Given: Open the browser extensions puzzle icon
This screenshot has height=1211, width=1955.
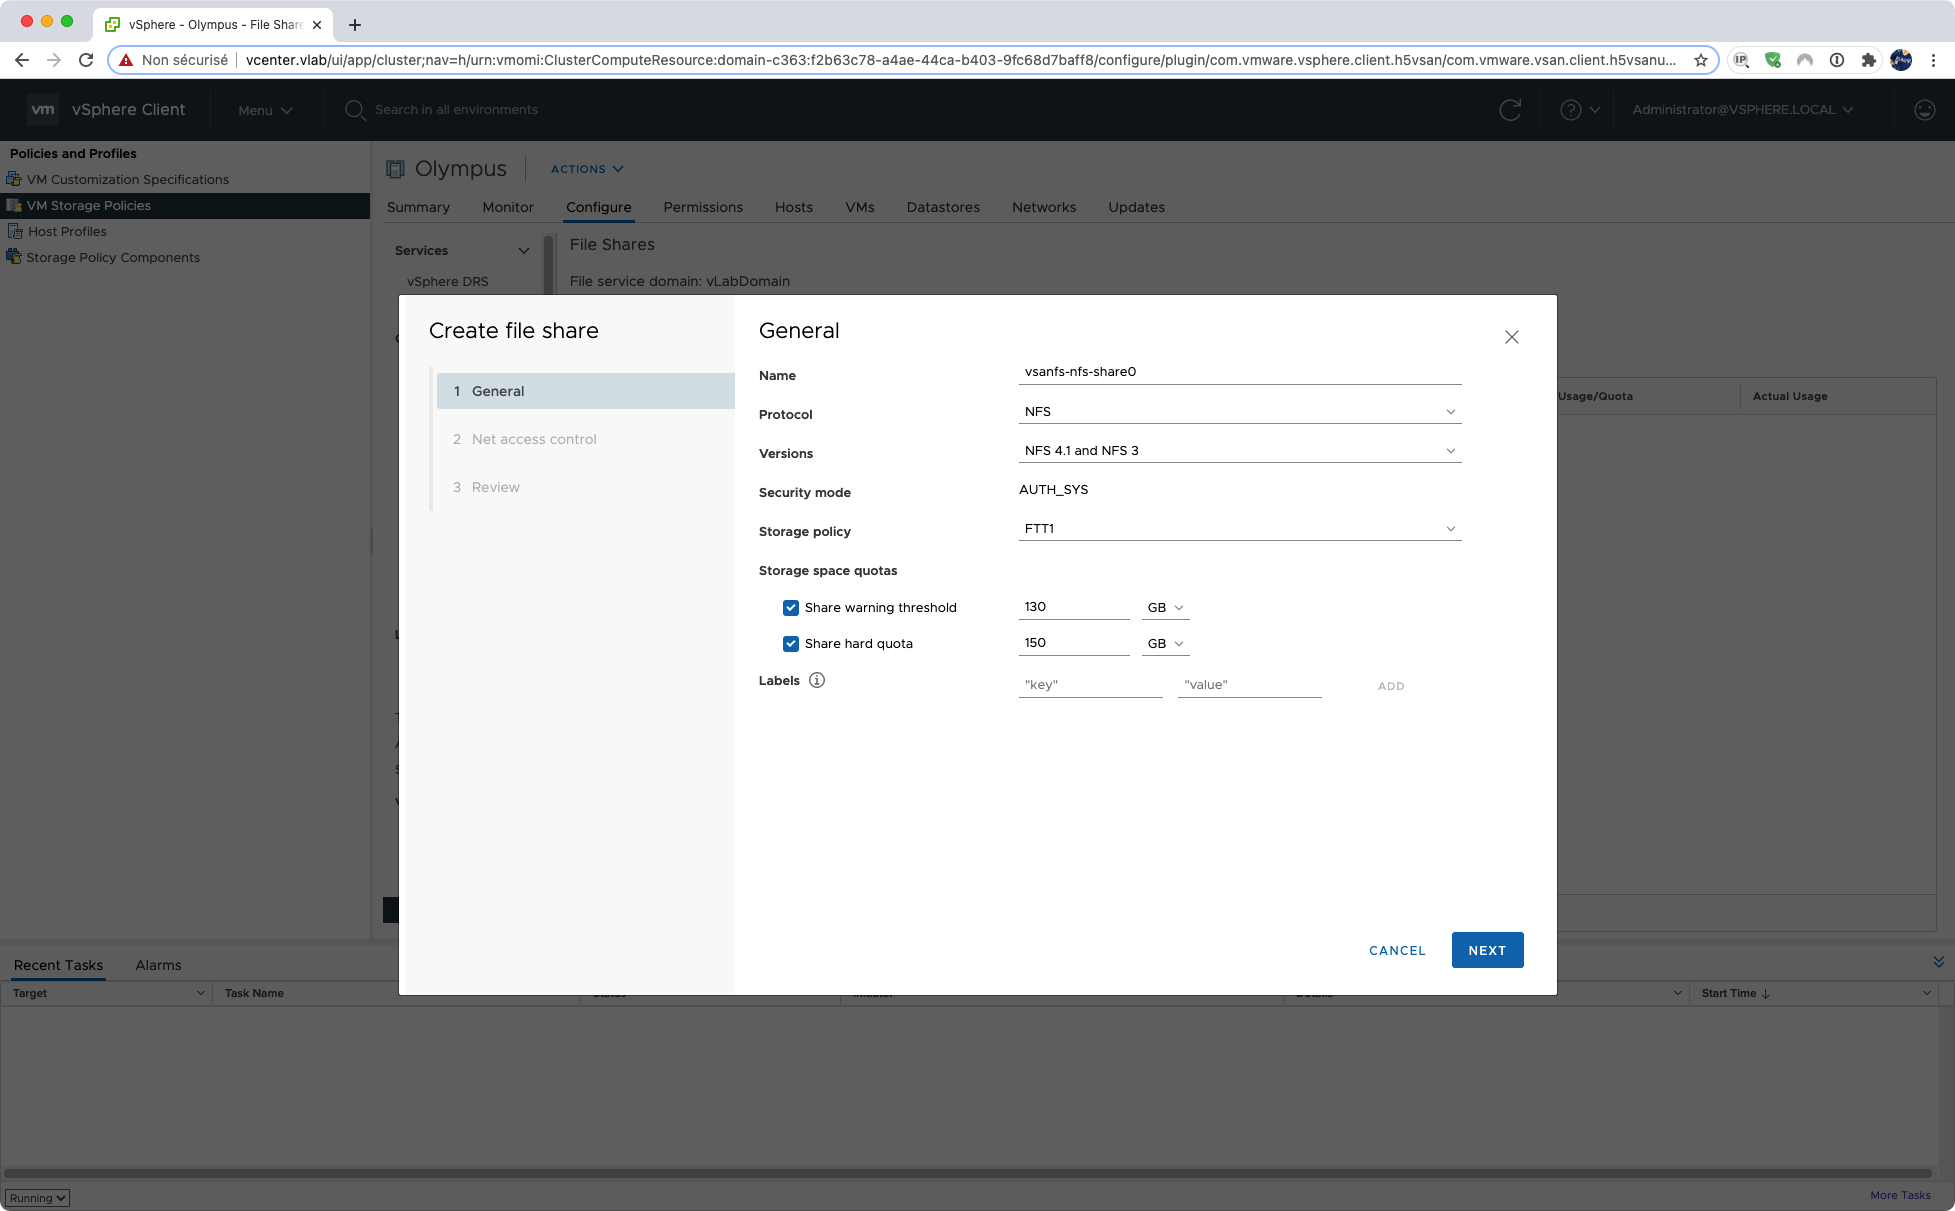Looking at the screenshot, I should pos(1869,60).
